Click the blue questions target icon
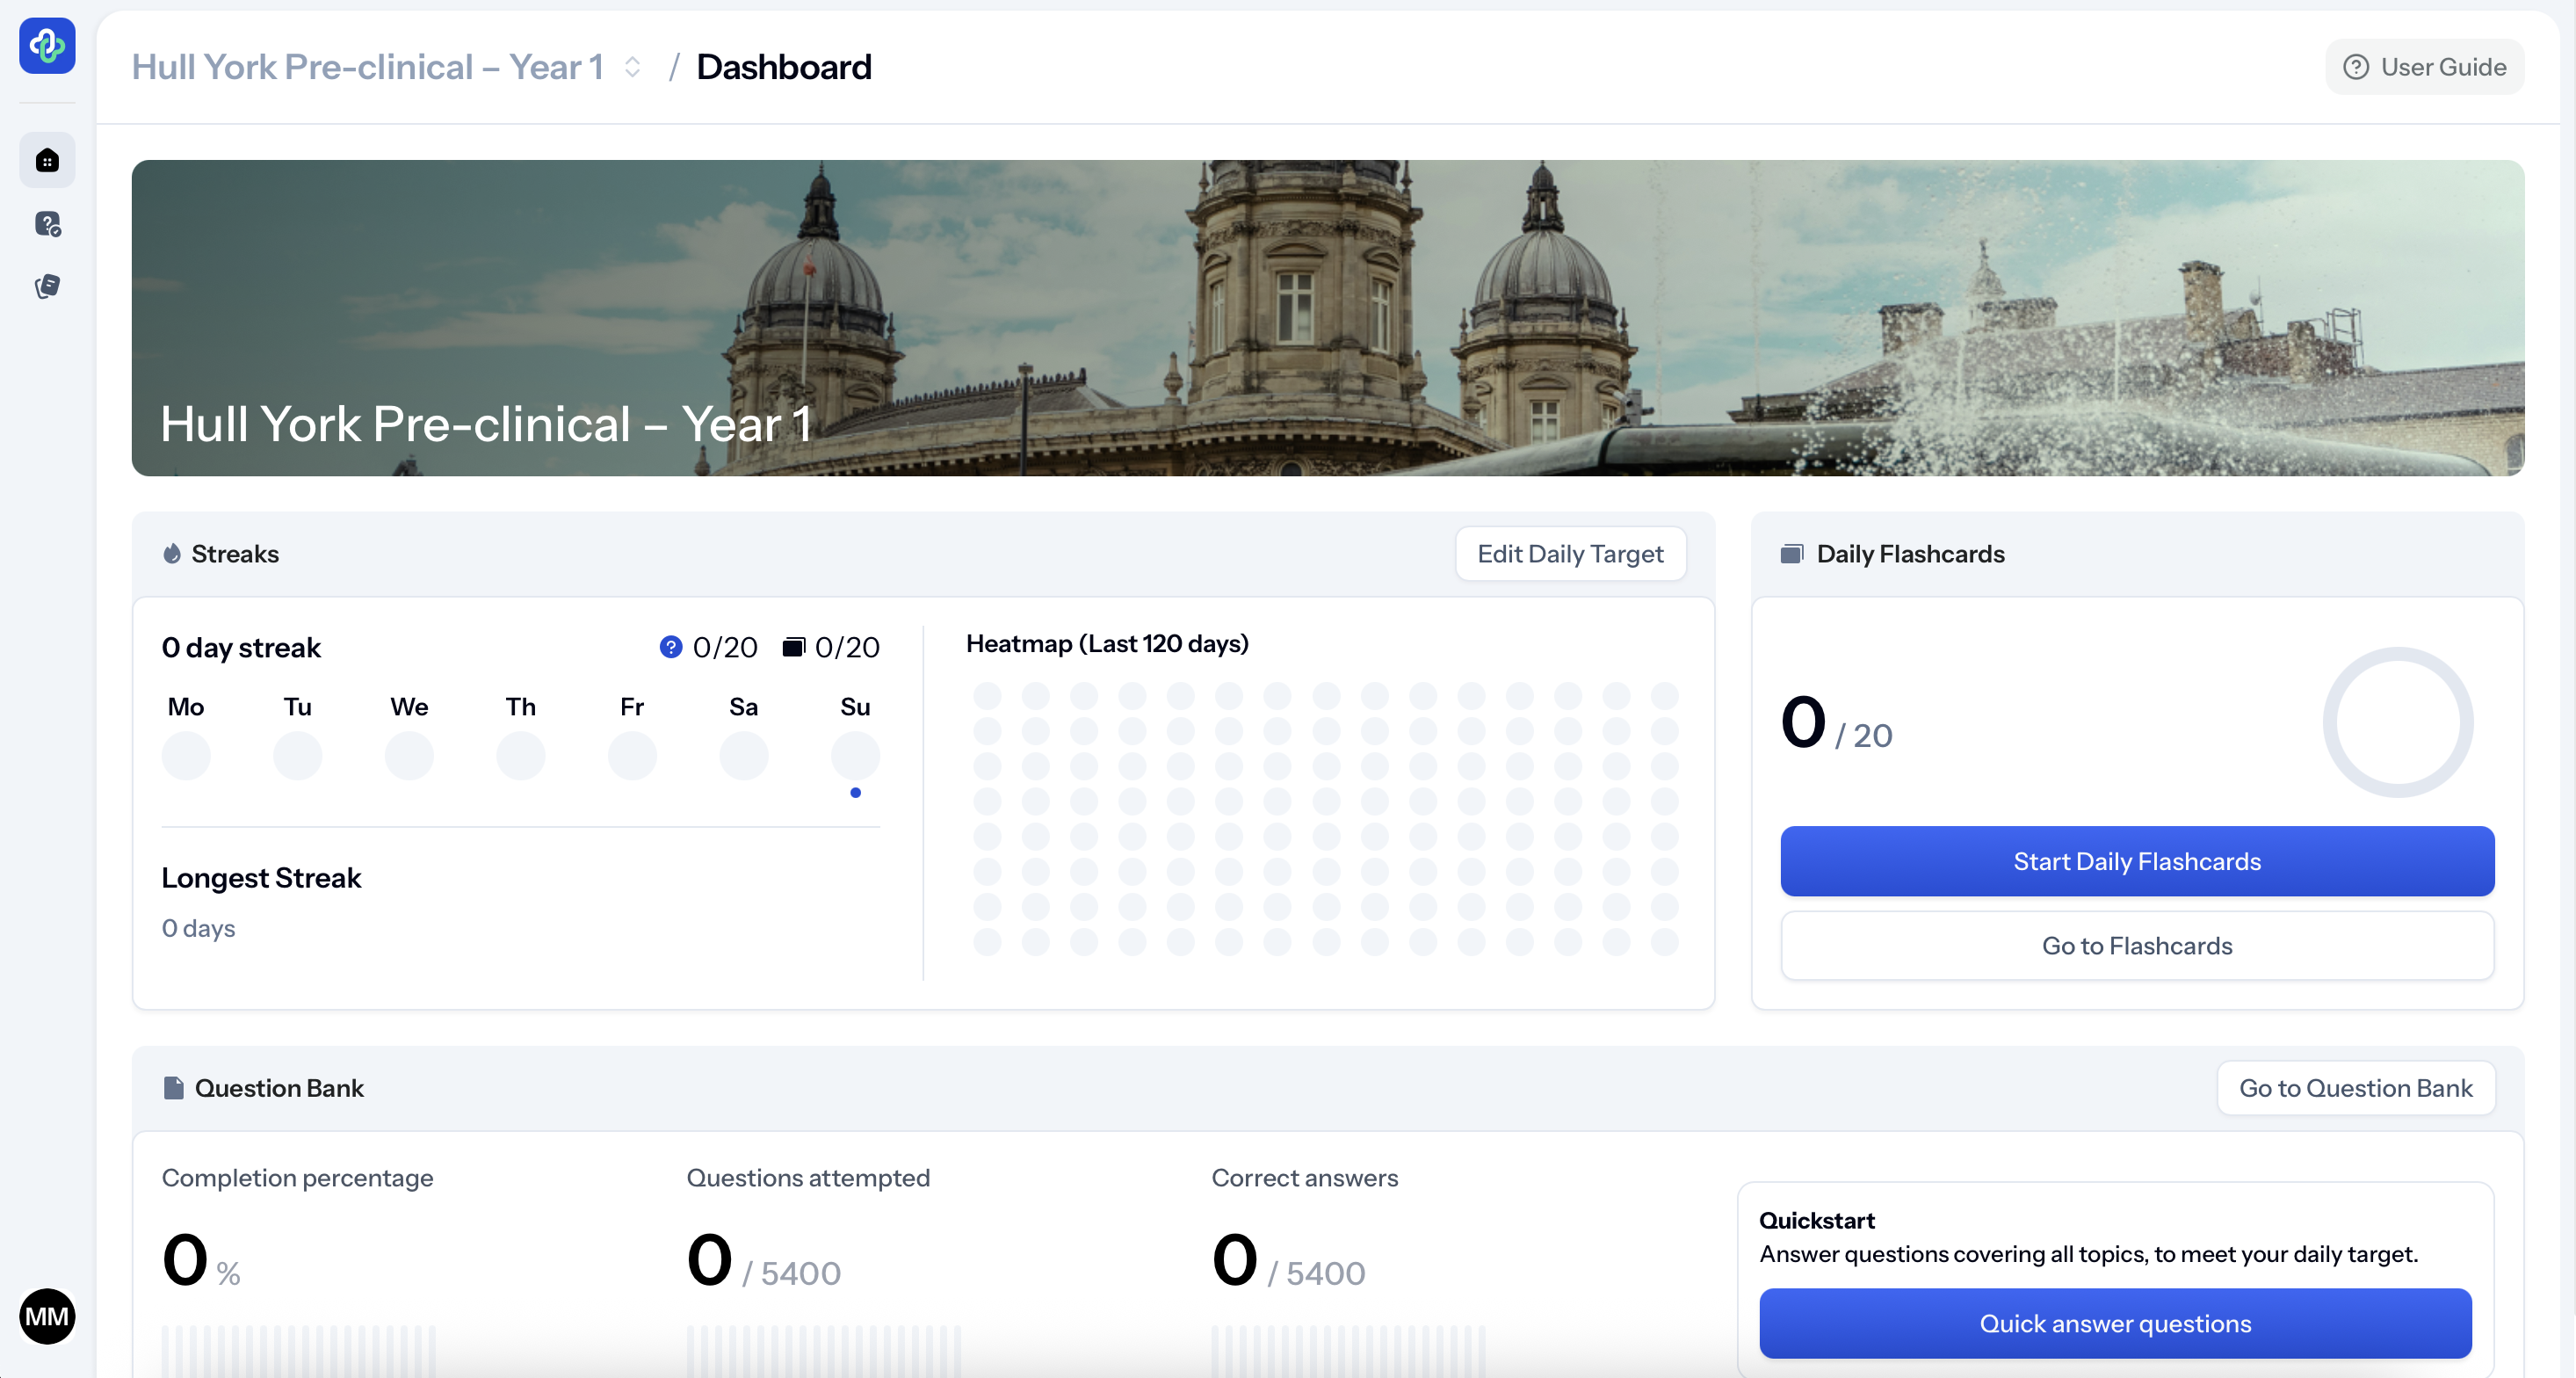The width and height of the screenshot is (2576, 1378). [x=670, y=648]
